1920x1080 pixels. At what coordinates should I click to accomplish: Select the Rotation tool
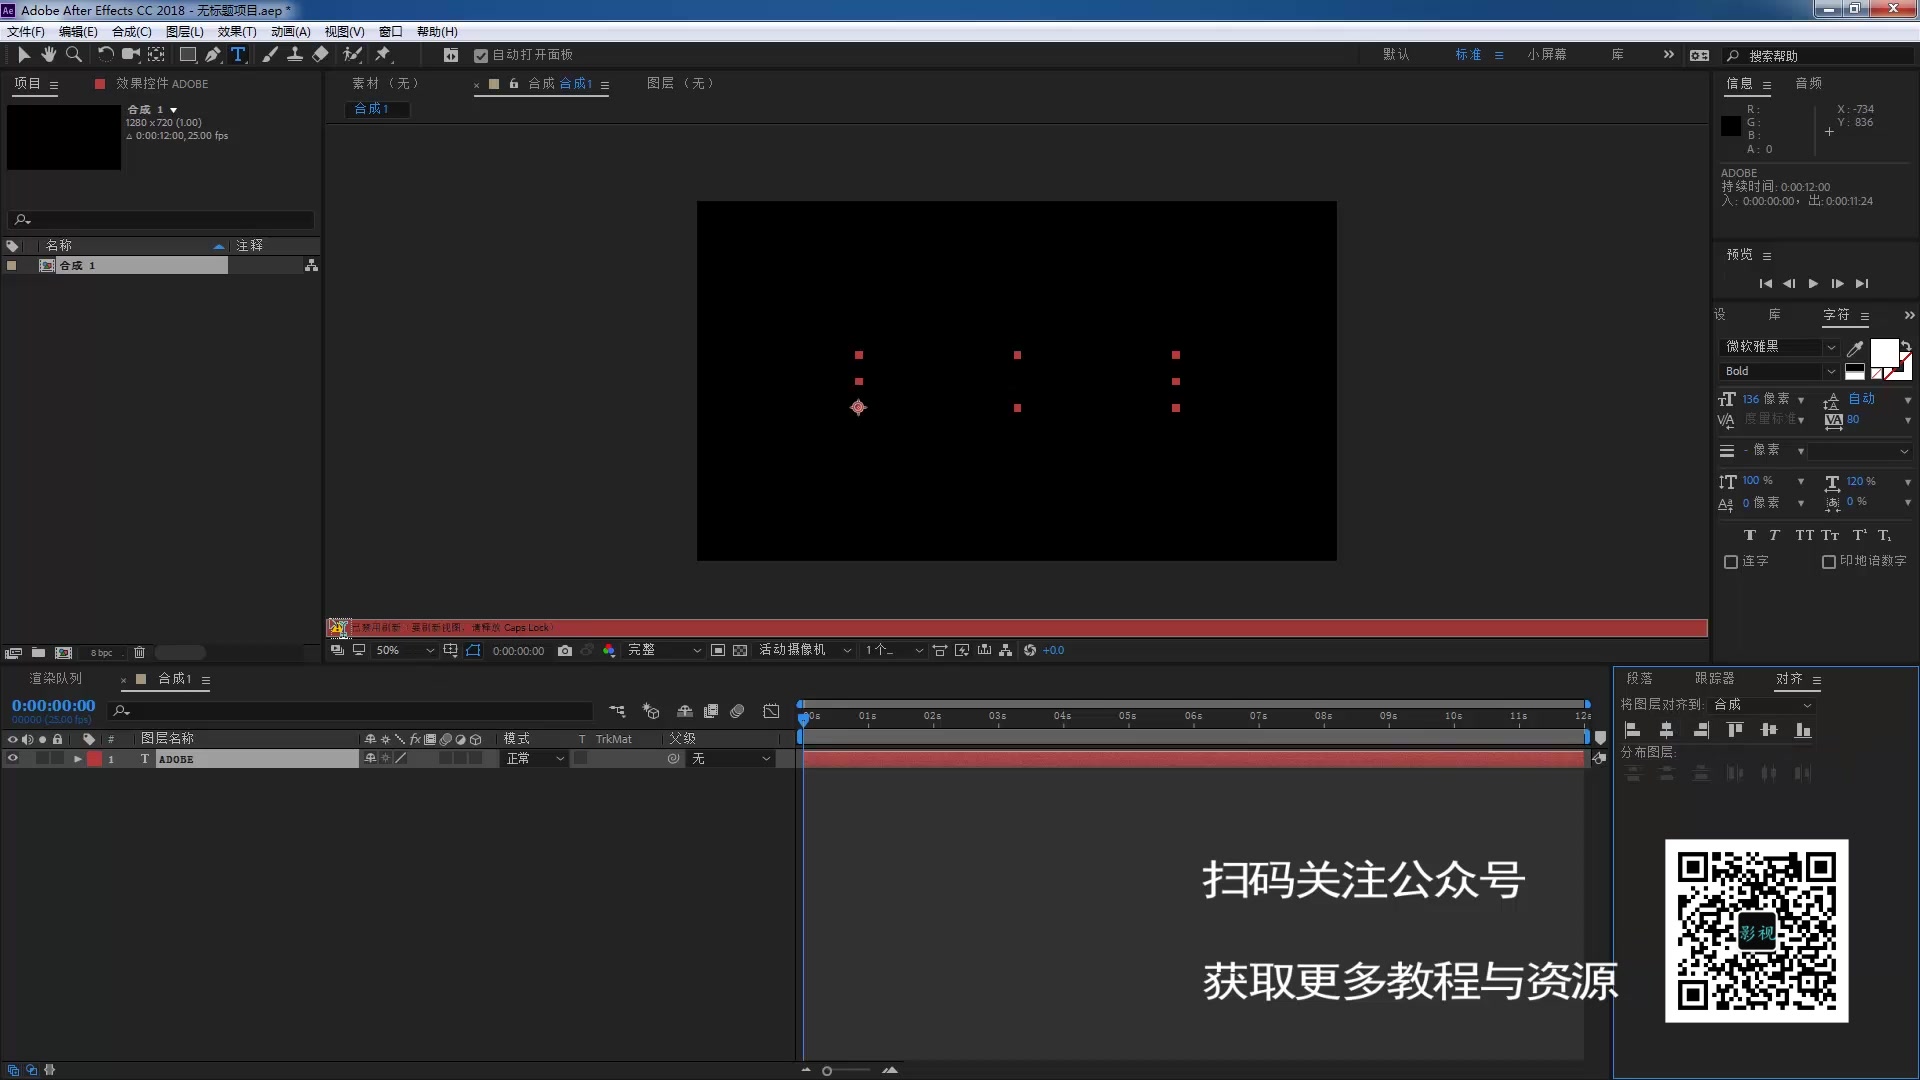[105, 55]
